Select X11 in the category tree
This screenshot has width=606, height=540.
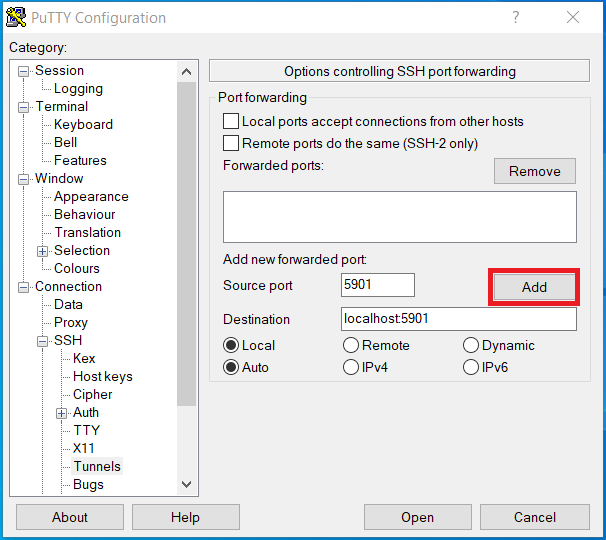tap(84, 449)
